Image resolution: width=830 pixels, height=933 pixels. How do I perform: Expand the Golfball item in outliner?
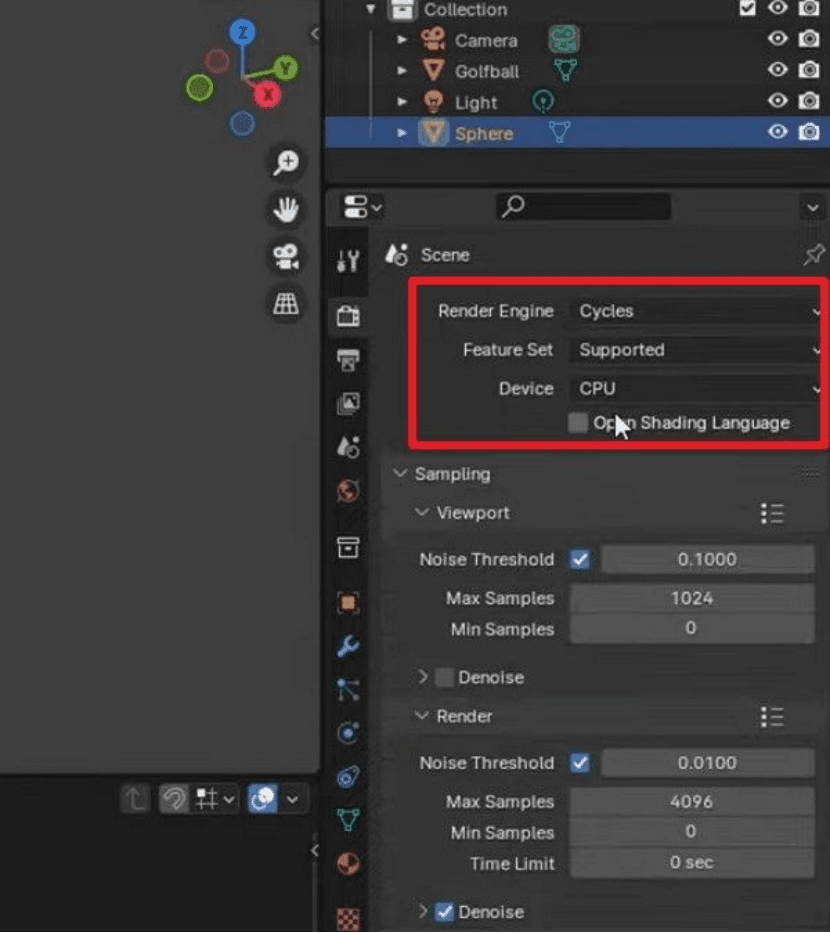point(402,71)
